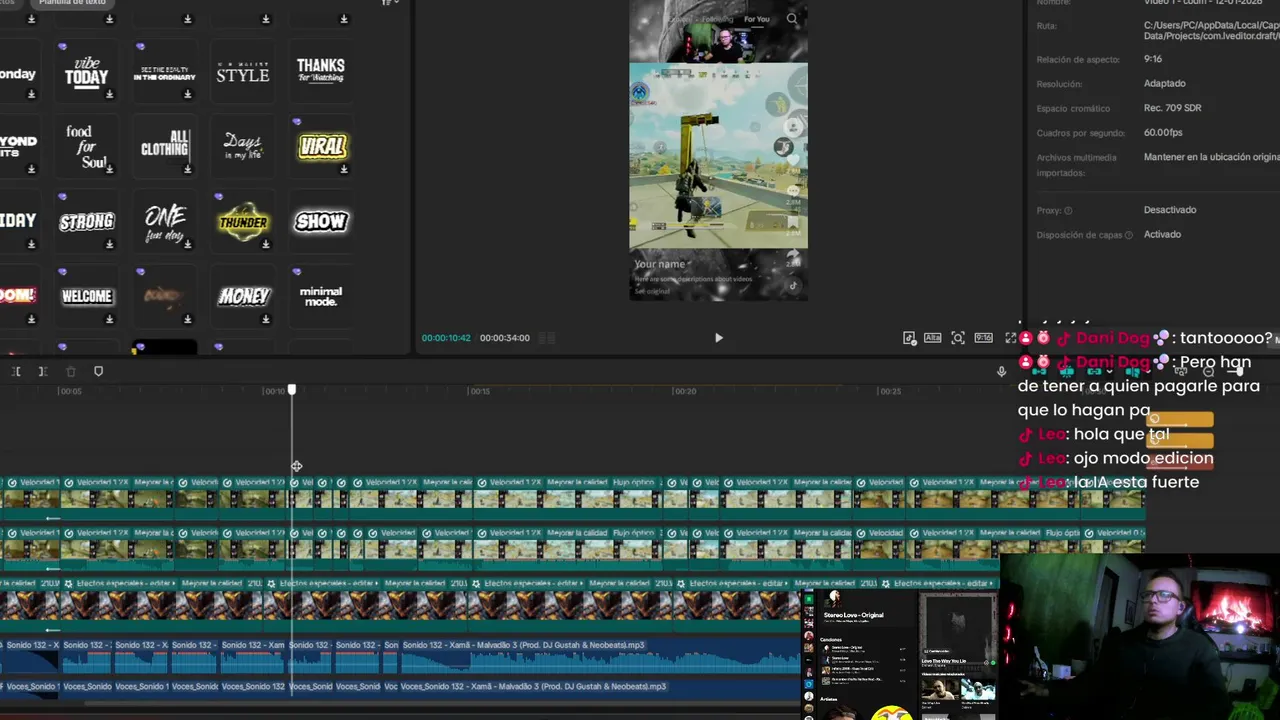
Task: Open the template sort filter dropdown
Action: (390, 3)
